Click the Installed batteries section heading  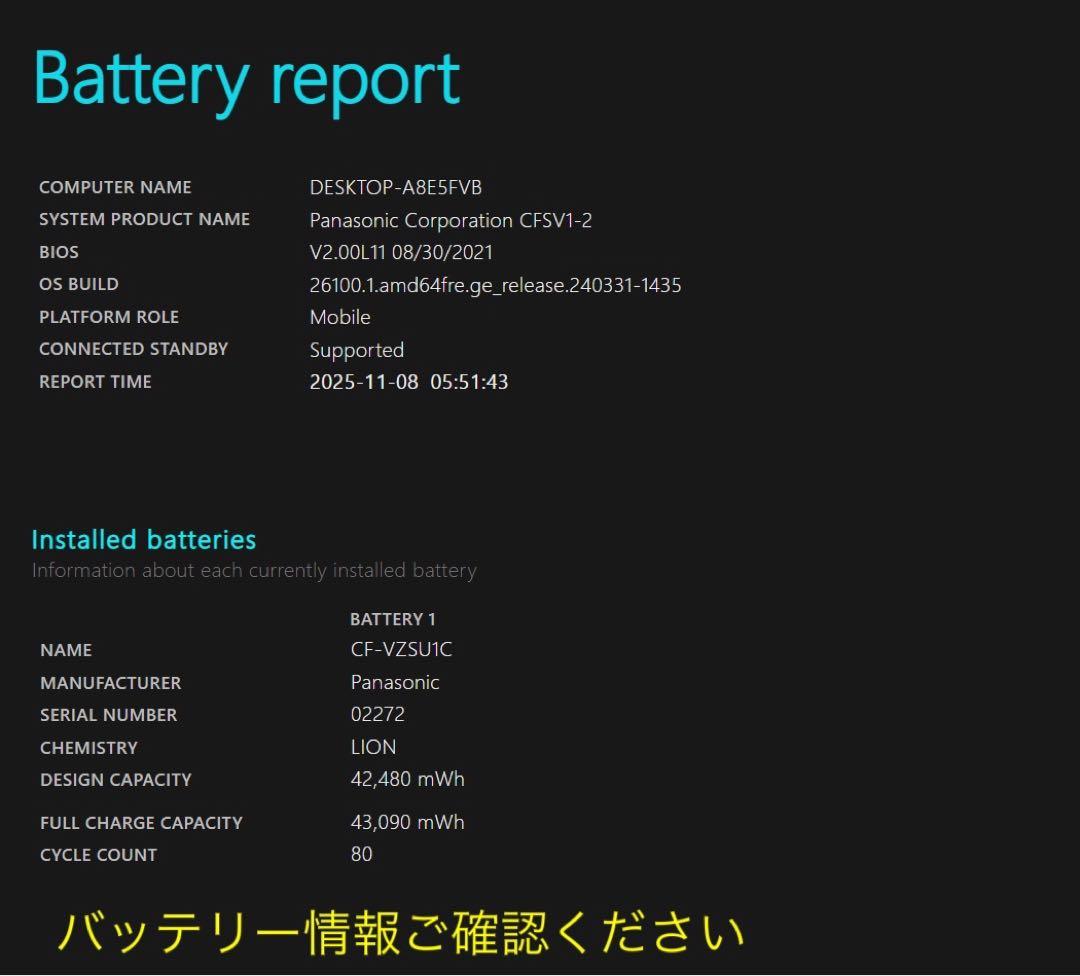(x=143, y=539)
